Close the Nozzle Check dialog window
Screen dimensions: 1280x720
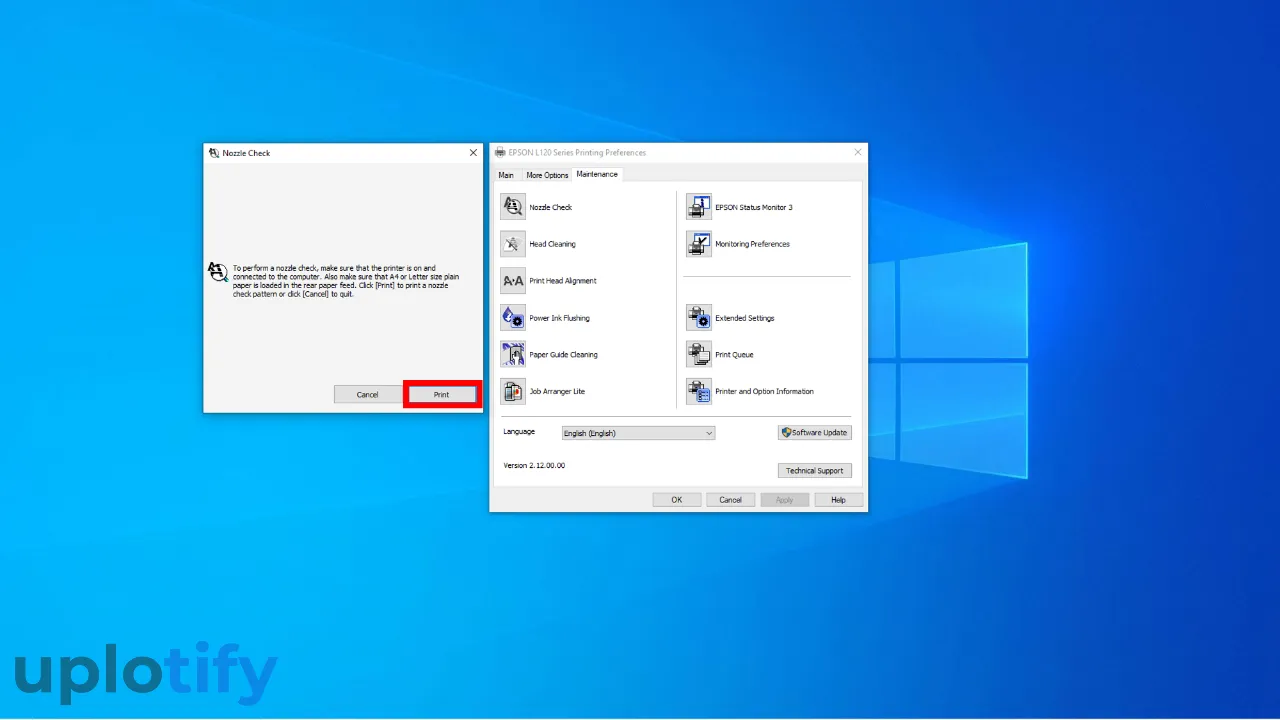(x=473, y=153)
